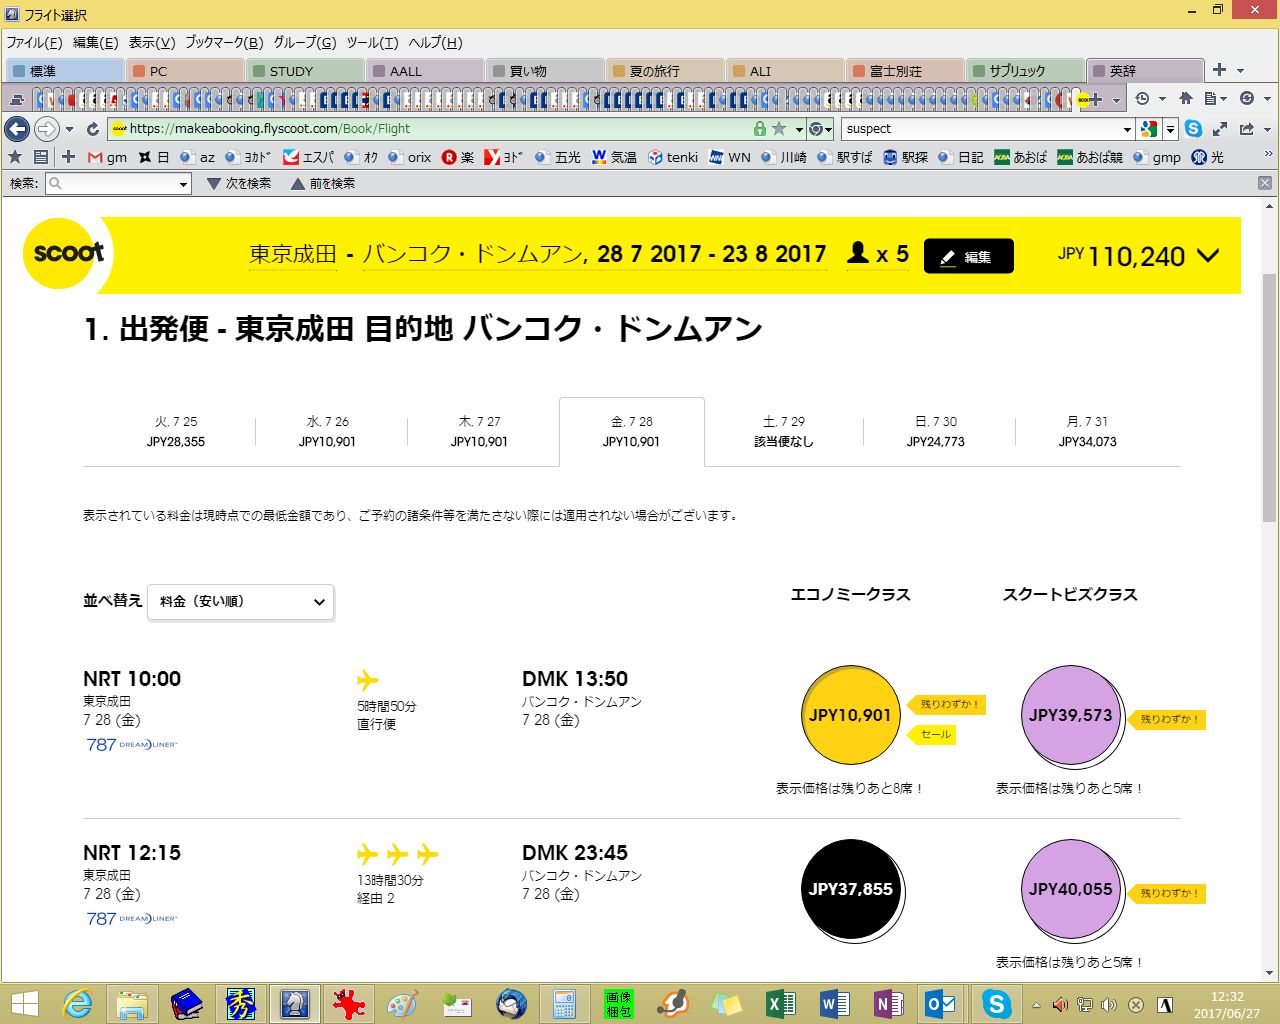The height and width of the screenshot is (1024, 1280).
Task: Open Excel from the taskbar
Action: point(780,1003)
